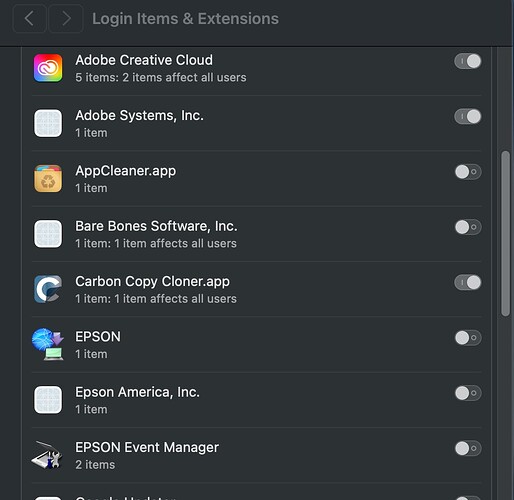
Task: Click '2 items' under EPSON Event Manager
Action: [95, 465]
